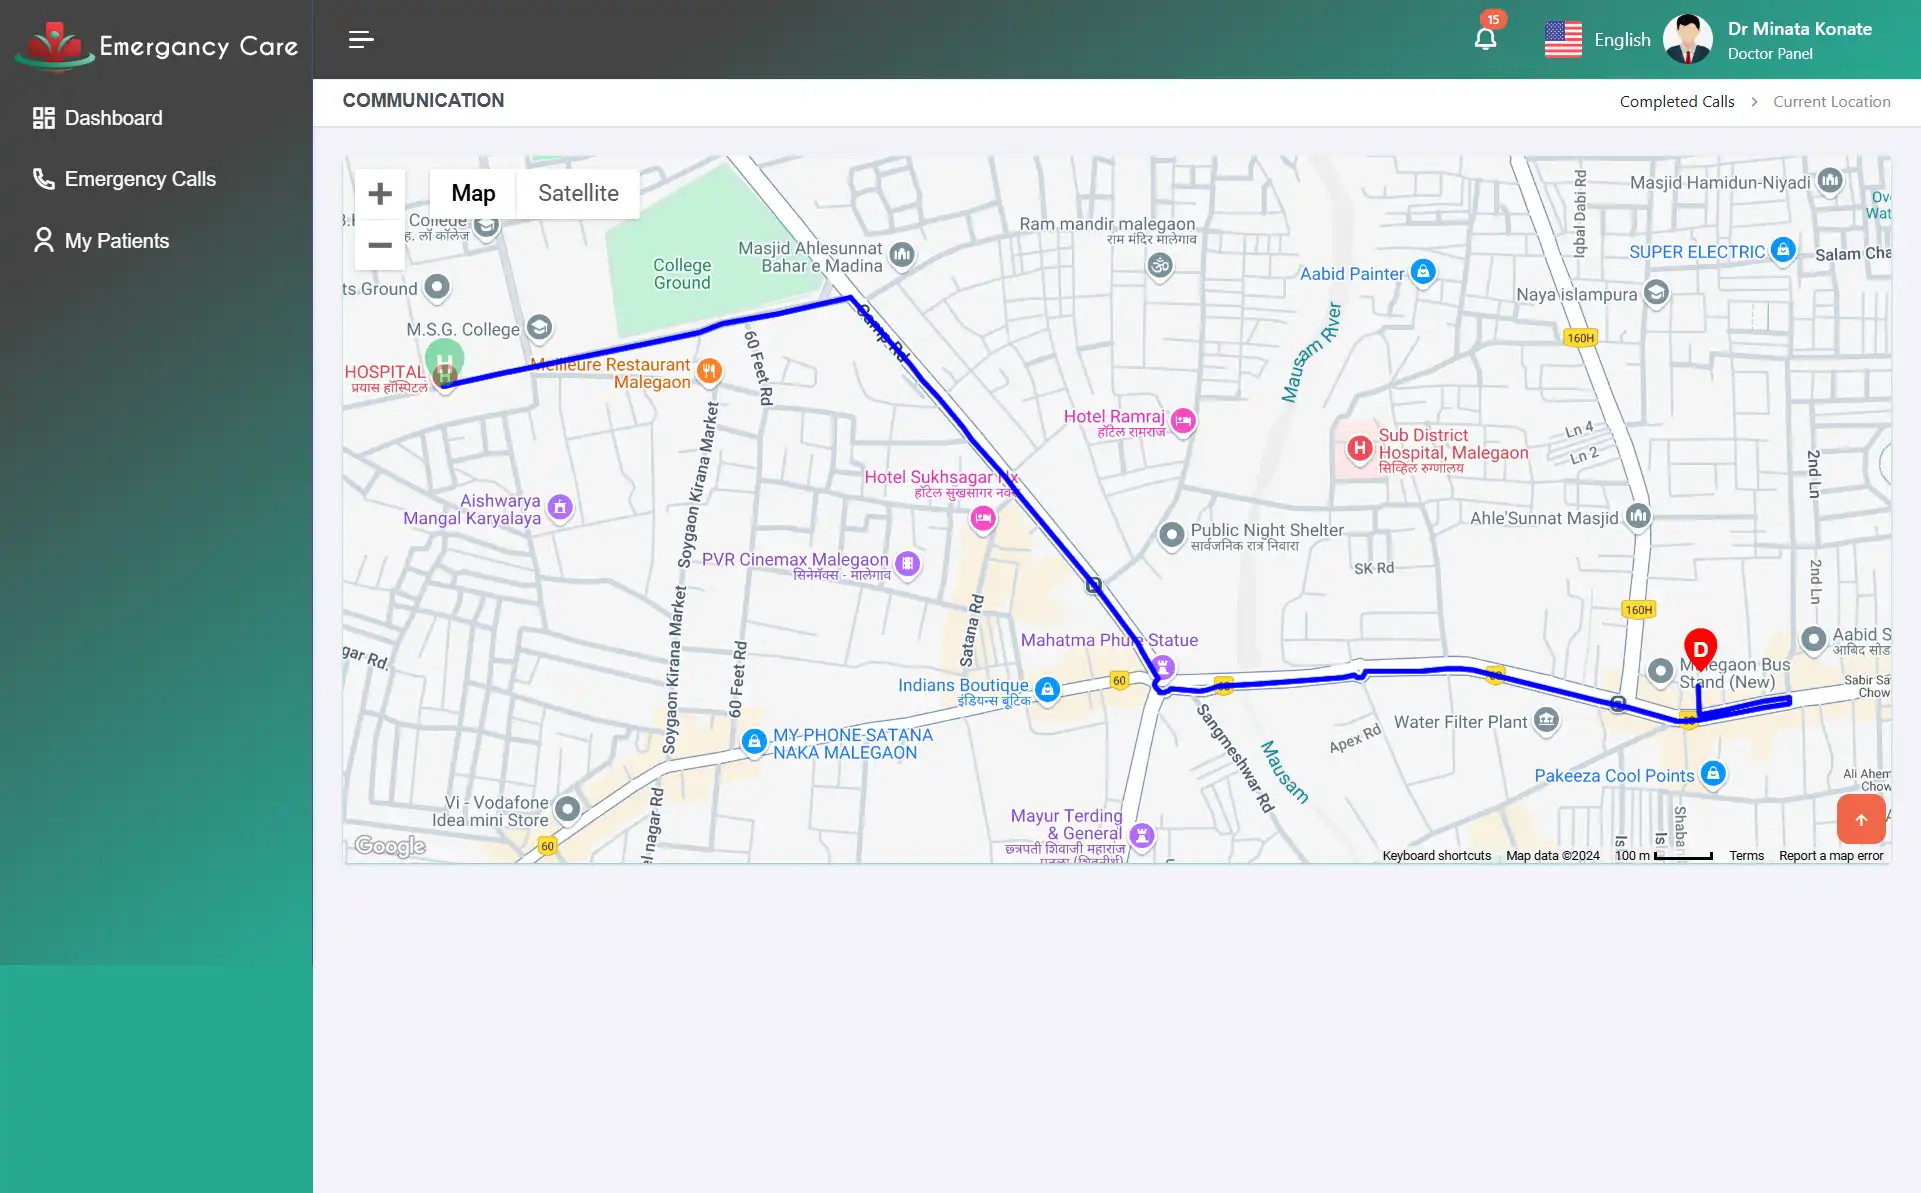Open Emergency Calls page
Viewport: 1921px width, 1193px height.
click(x=139, y=179)
